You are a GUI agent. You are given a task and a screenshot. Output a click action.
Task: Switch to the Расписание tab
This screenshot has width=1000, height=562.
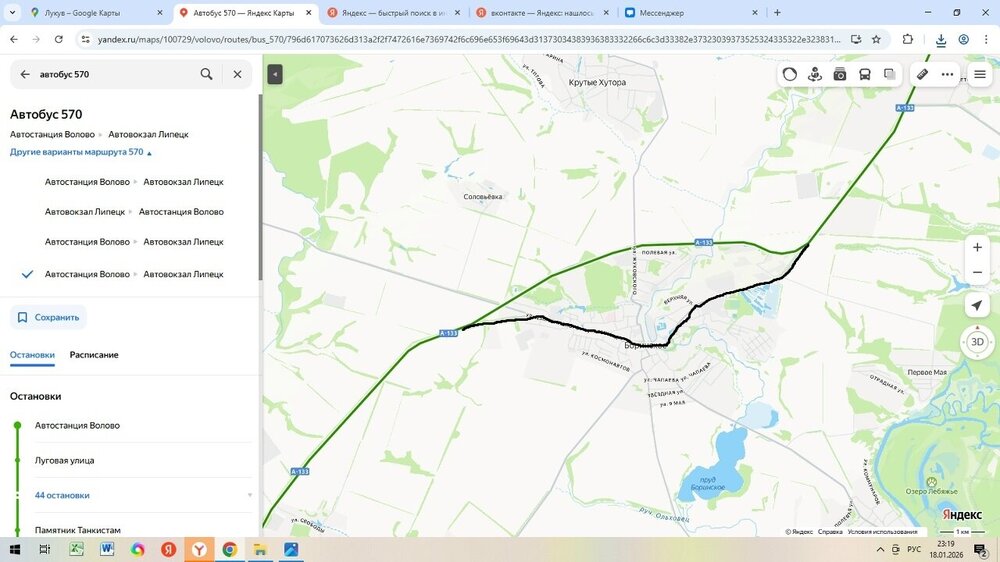pos(94,355)
